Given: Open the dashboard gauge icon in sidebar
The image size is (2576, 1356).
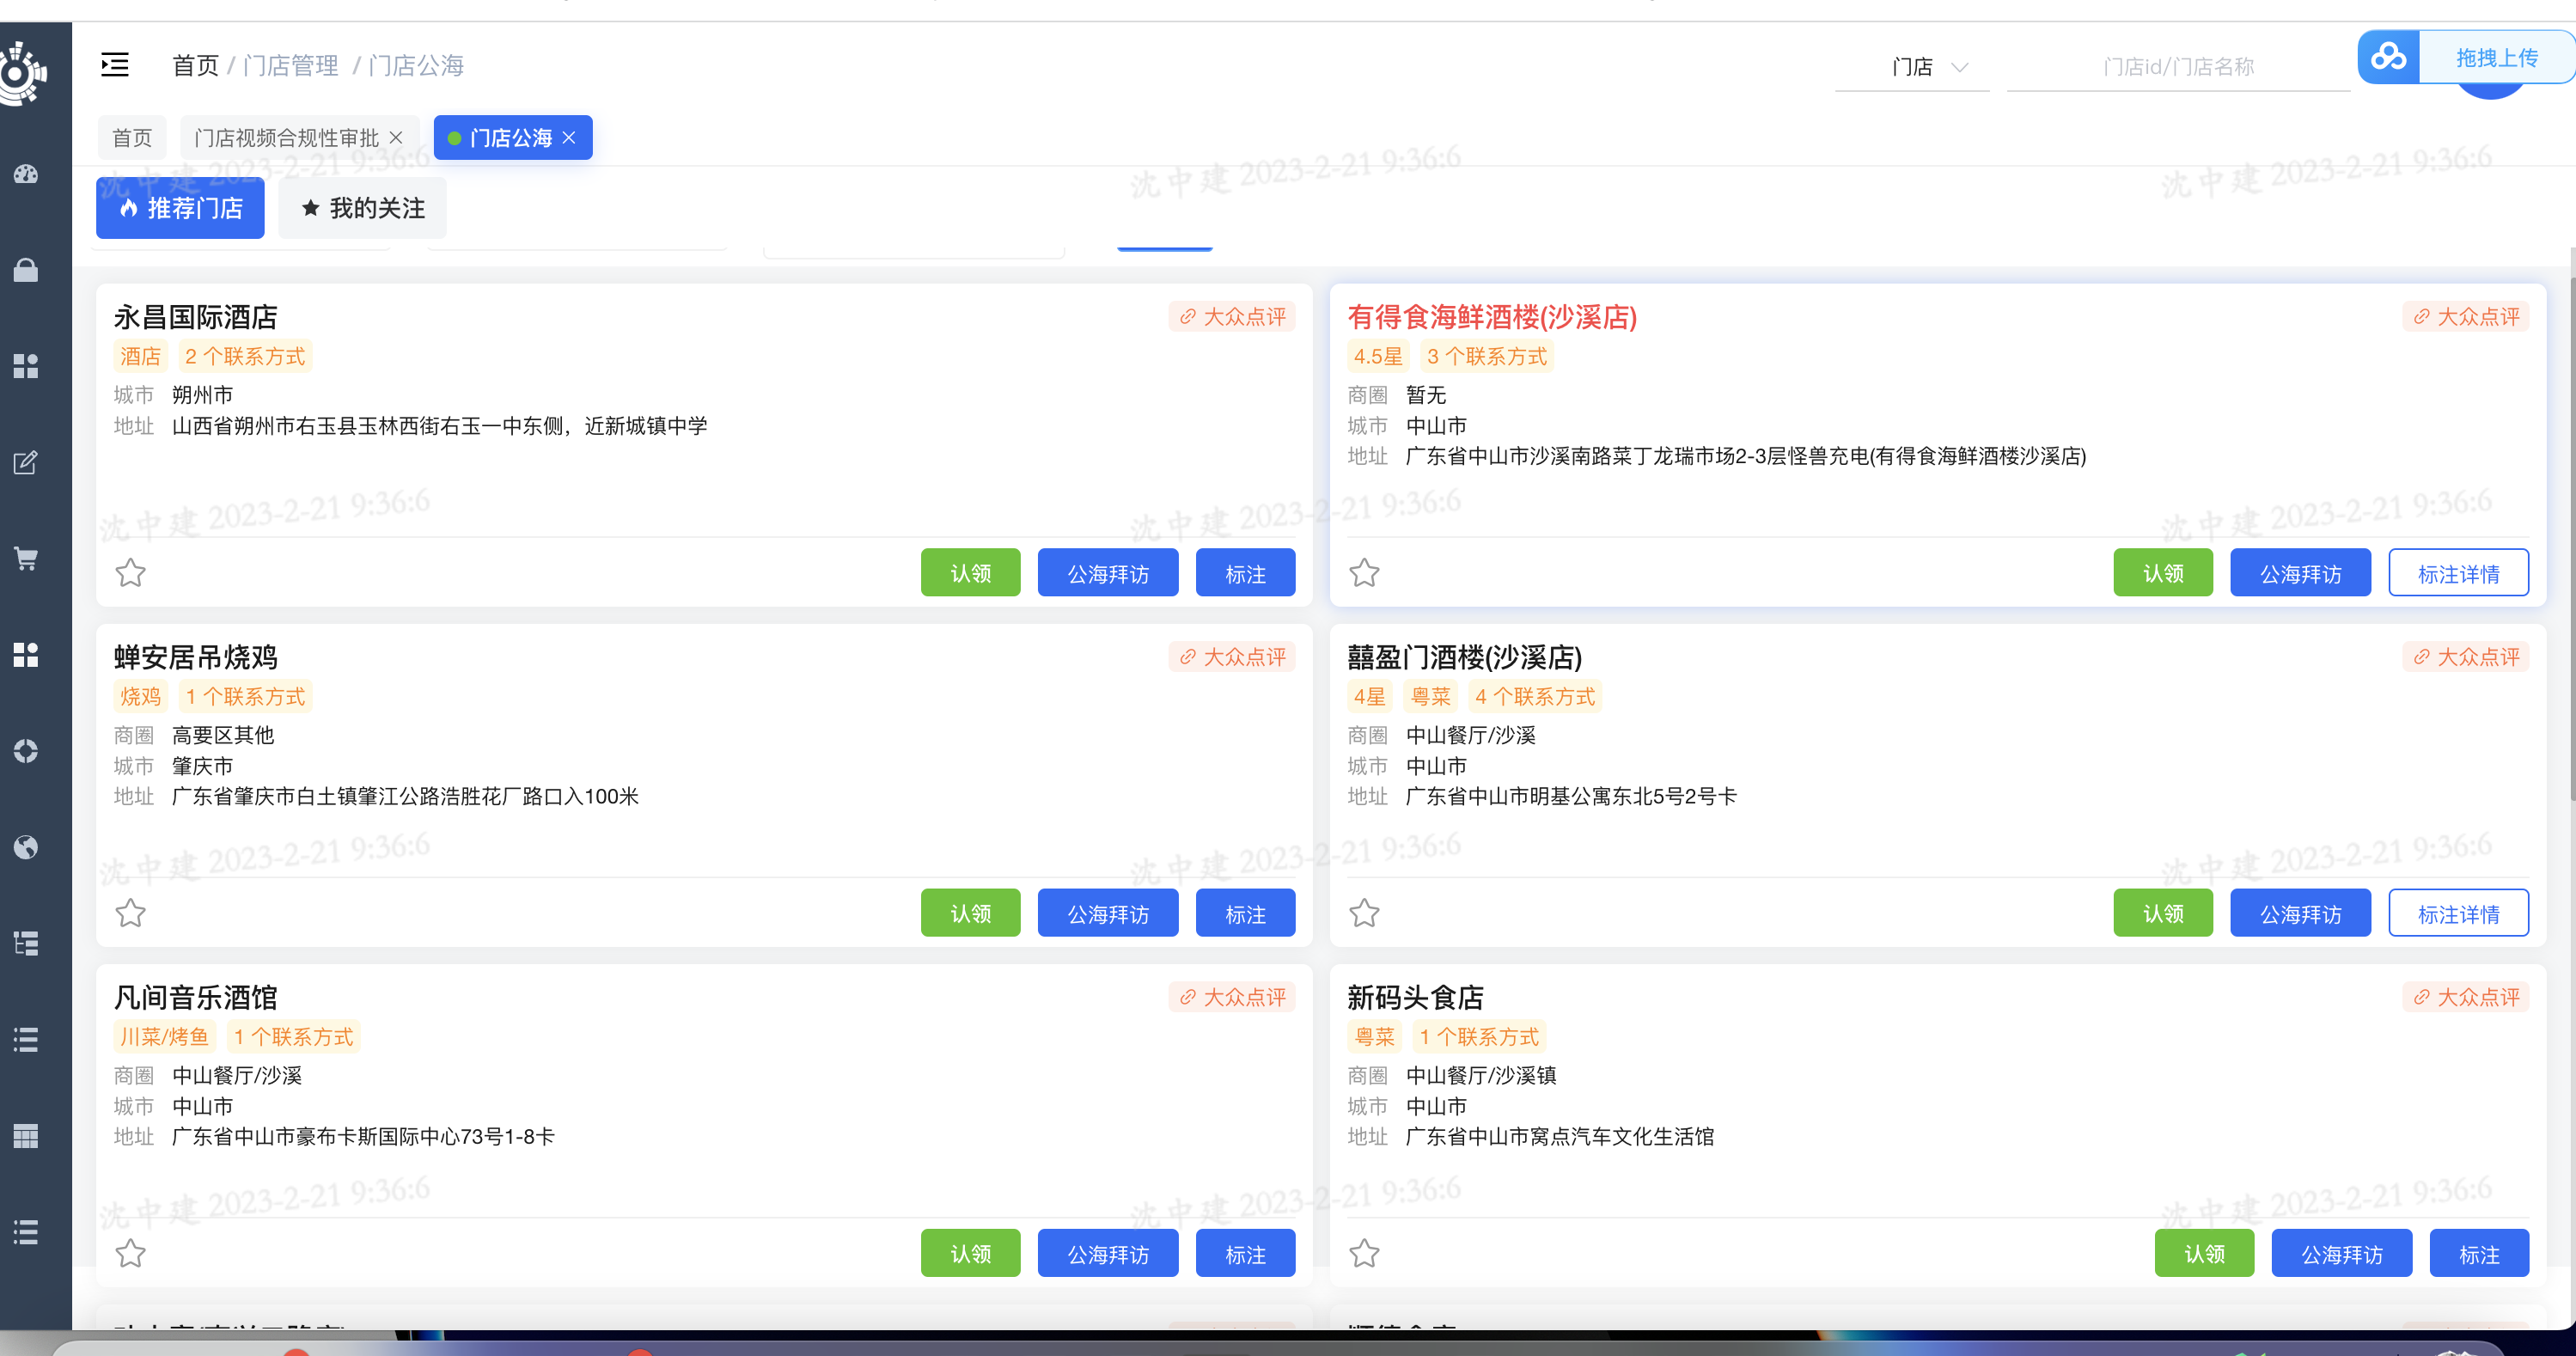Looking at the screenshot, I should tap(26, 174).
